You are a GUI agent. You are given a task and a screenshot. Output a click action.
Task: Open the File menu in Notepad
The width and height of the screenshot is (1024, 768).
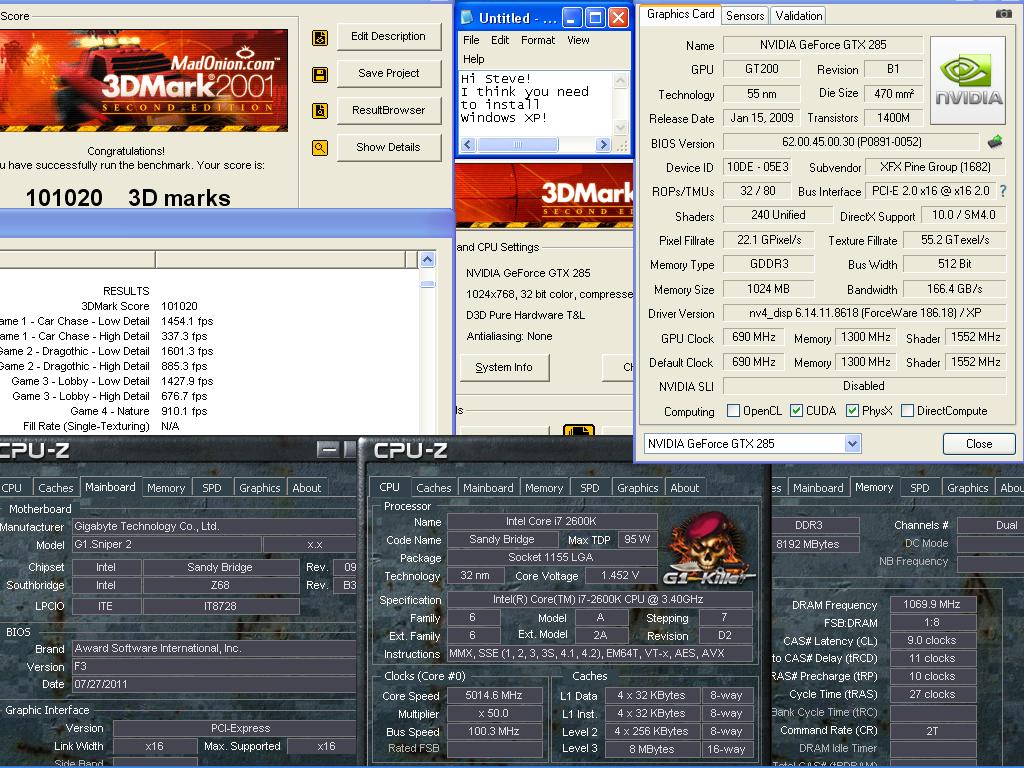471,40
